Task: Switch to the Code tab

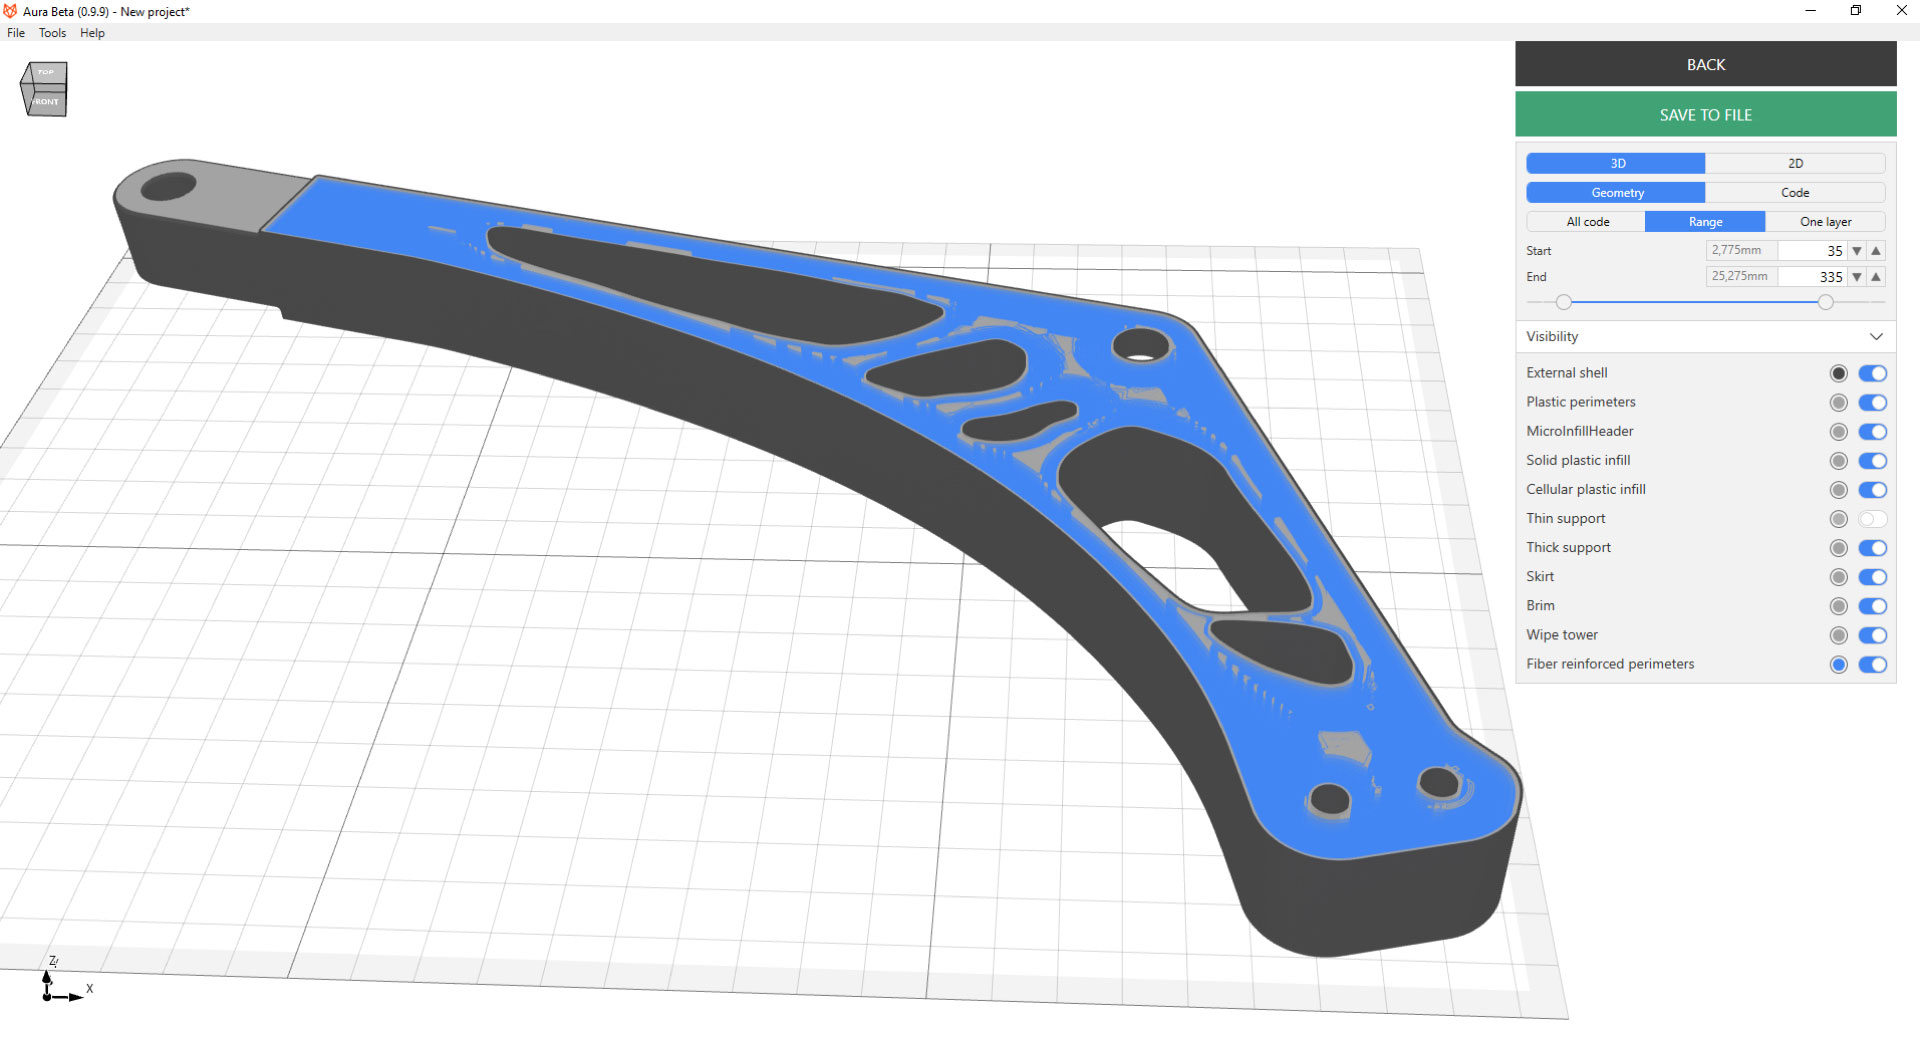Action: click(1795, 192)
